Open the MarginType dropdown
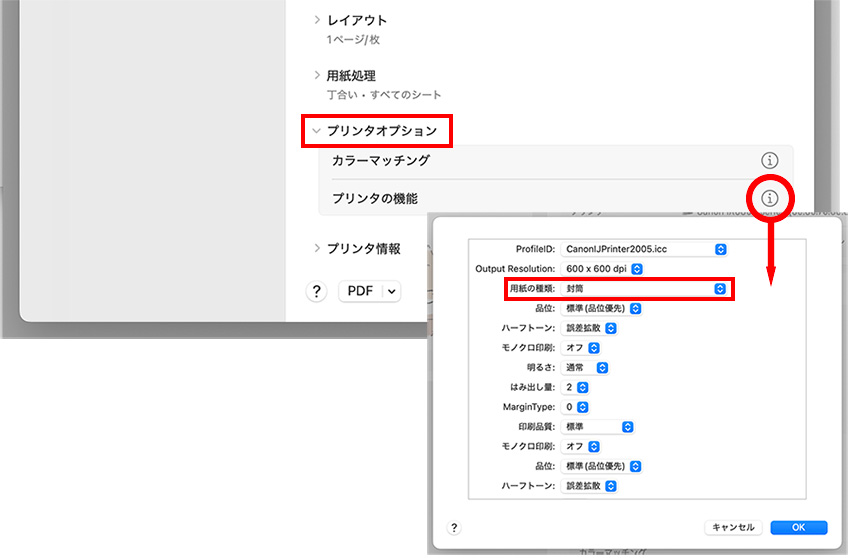This screenshot has width=850, height=558. coord(575,407)
